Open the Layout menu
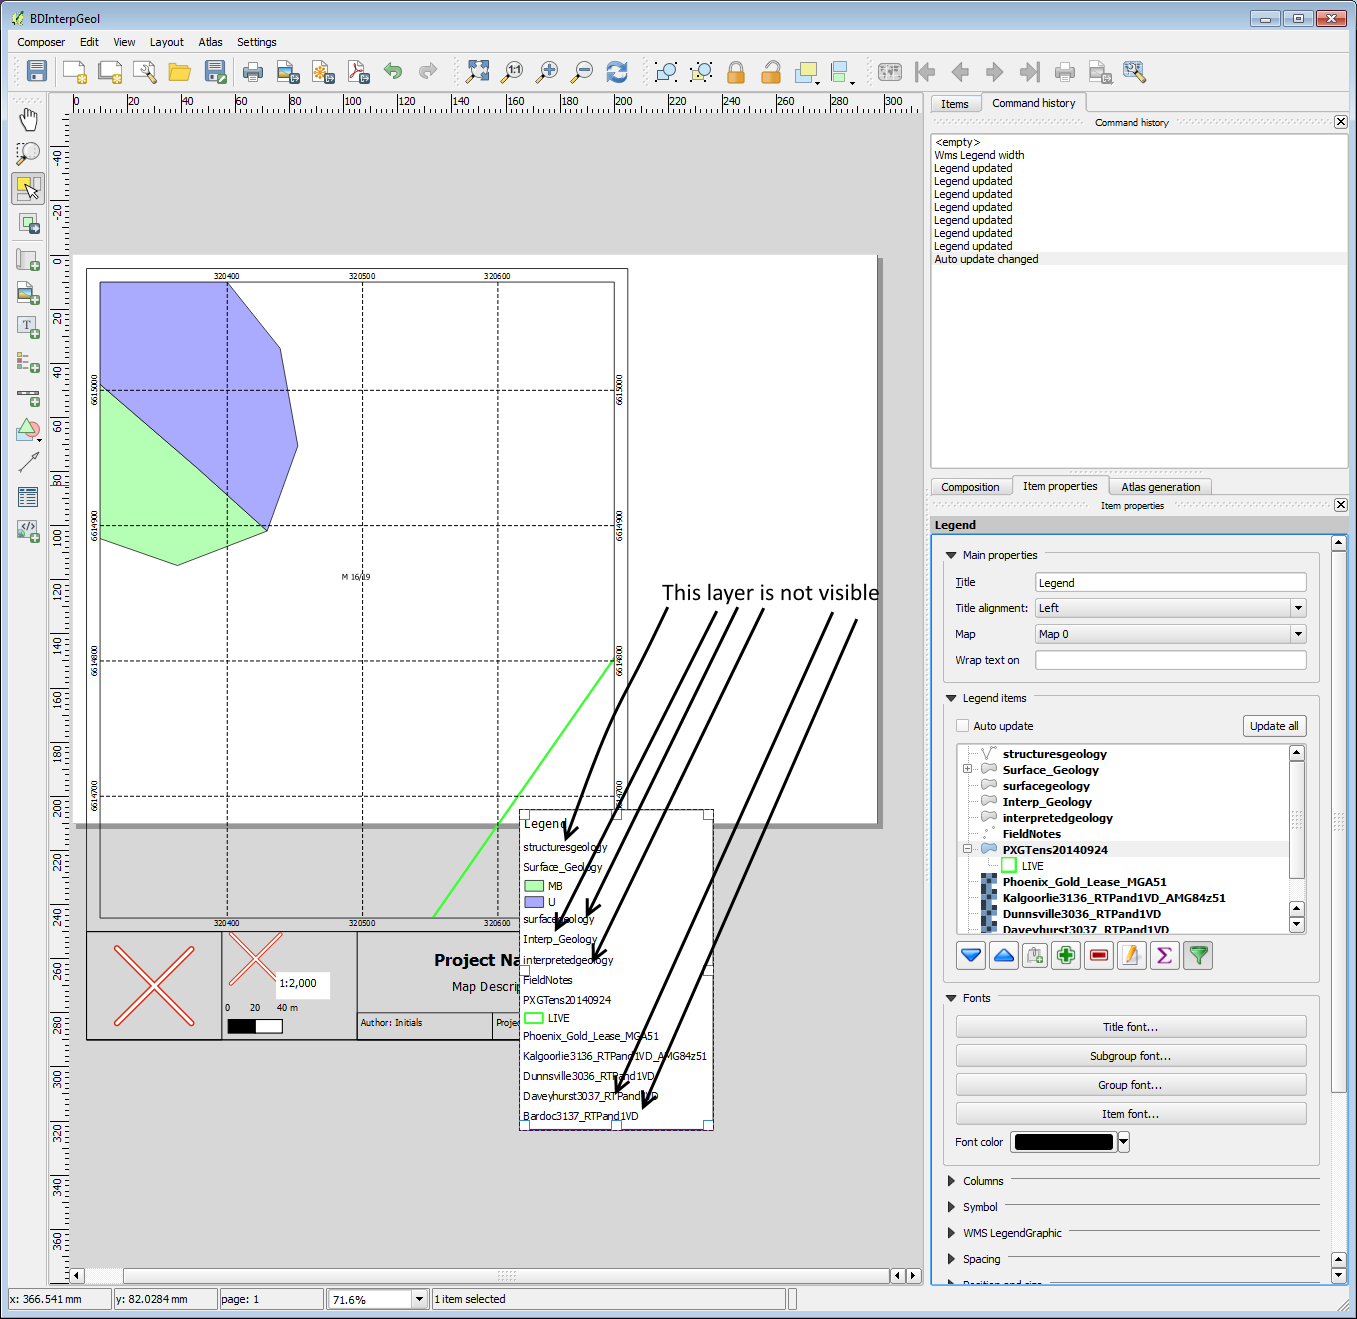 [x=166, y=42]
